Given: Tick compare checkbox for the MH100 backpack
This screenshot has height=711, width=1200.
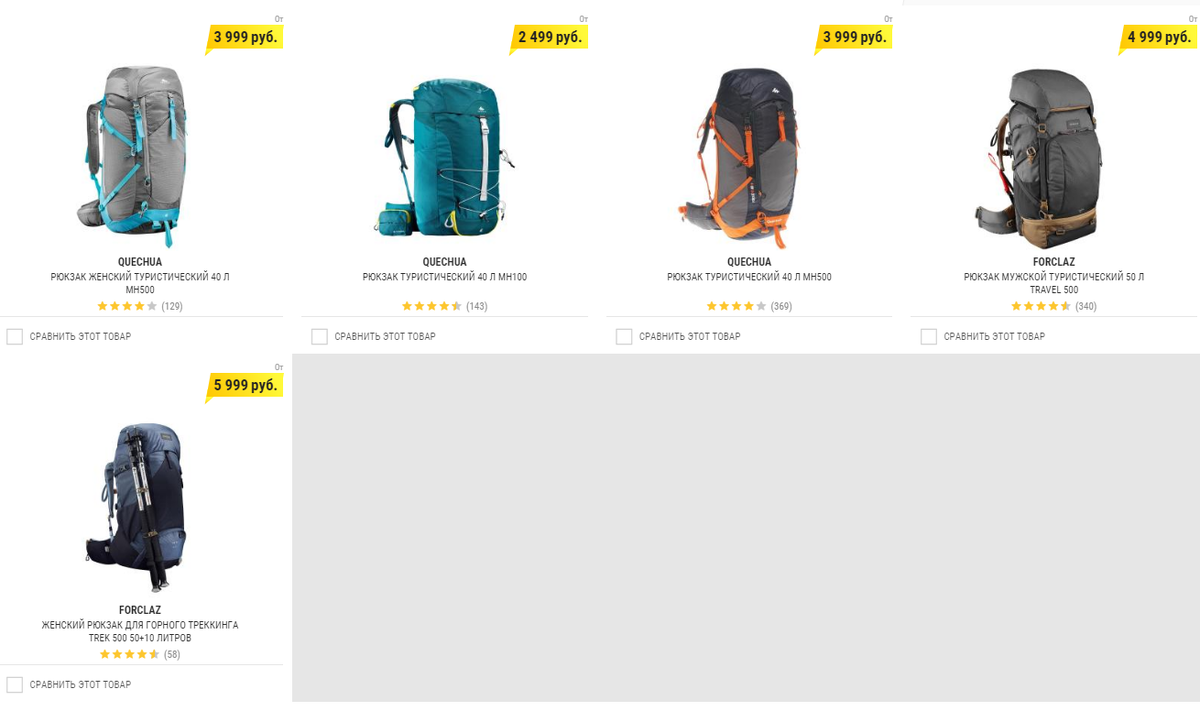Looking at the screenshot, I should click(319, 336).
